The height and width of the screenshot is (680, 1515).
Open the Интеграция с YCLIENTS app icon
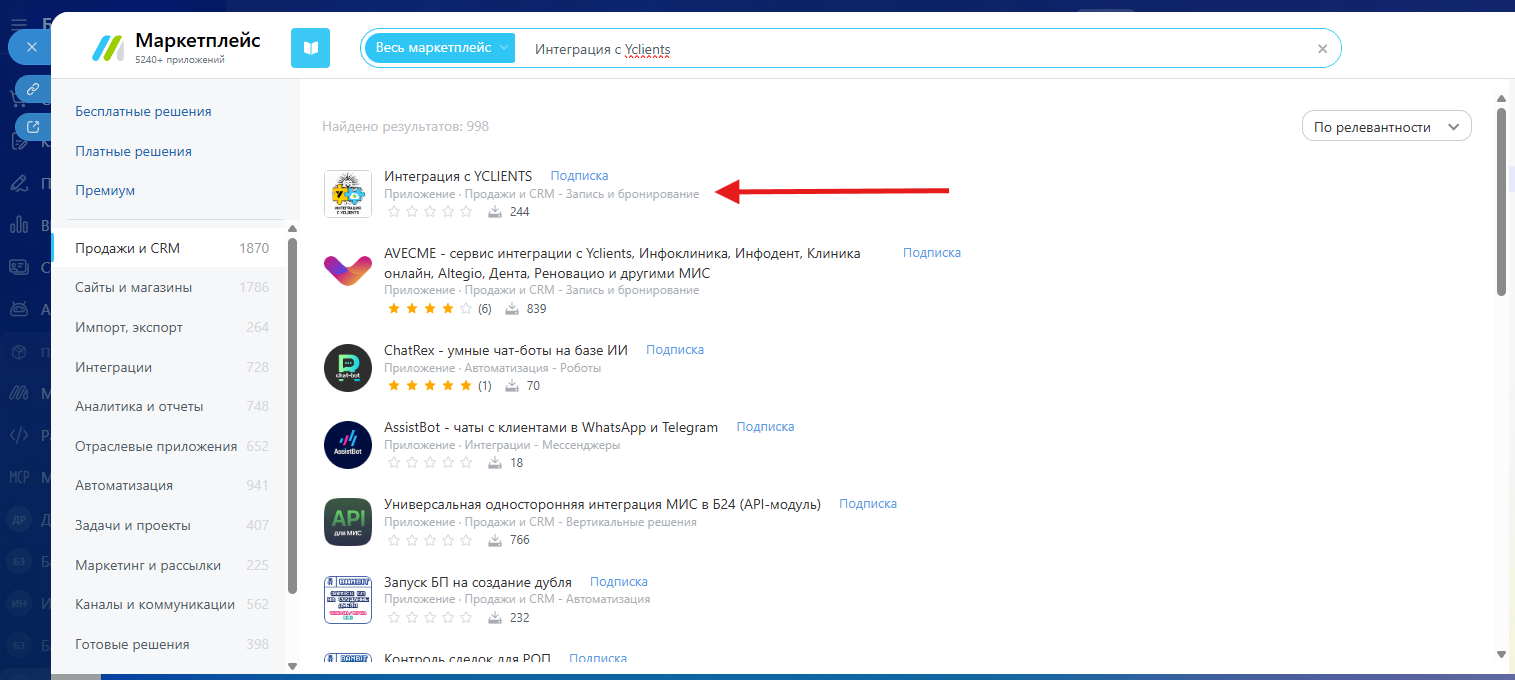(x=348, y=194)
